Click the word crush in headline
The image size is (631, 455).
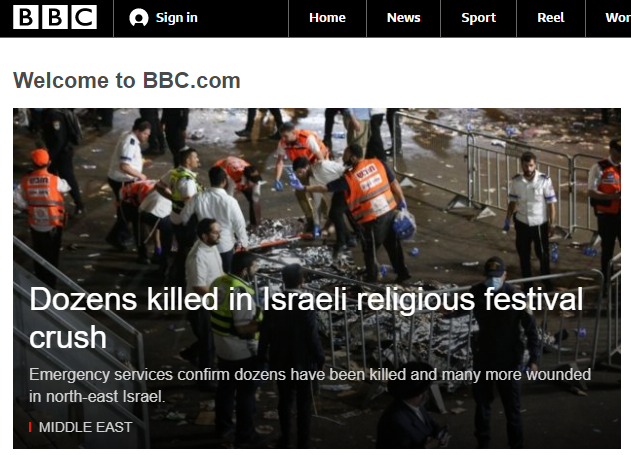pos(68,337)
